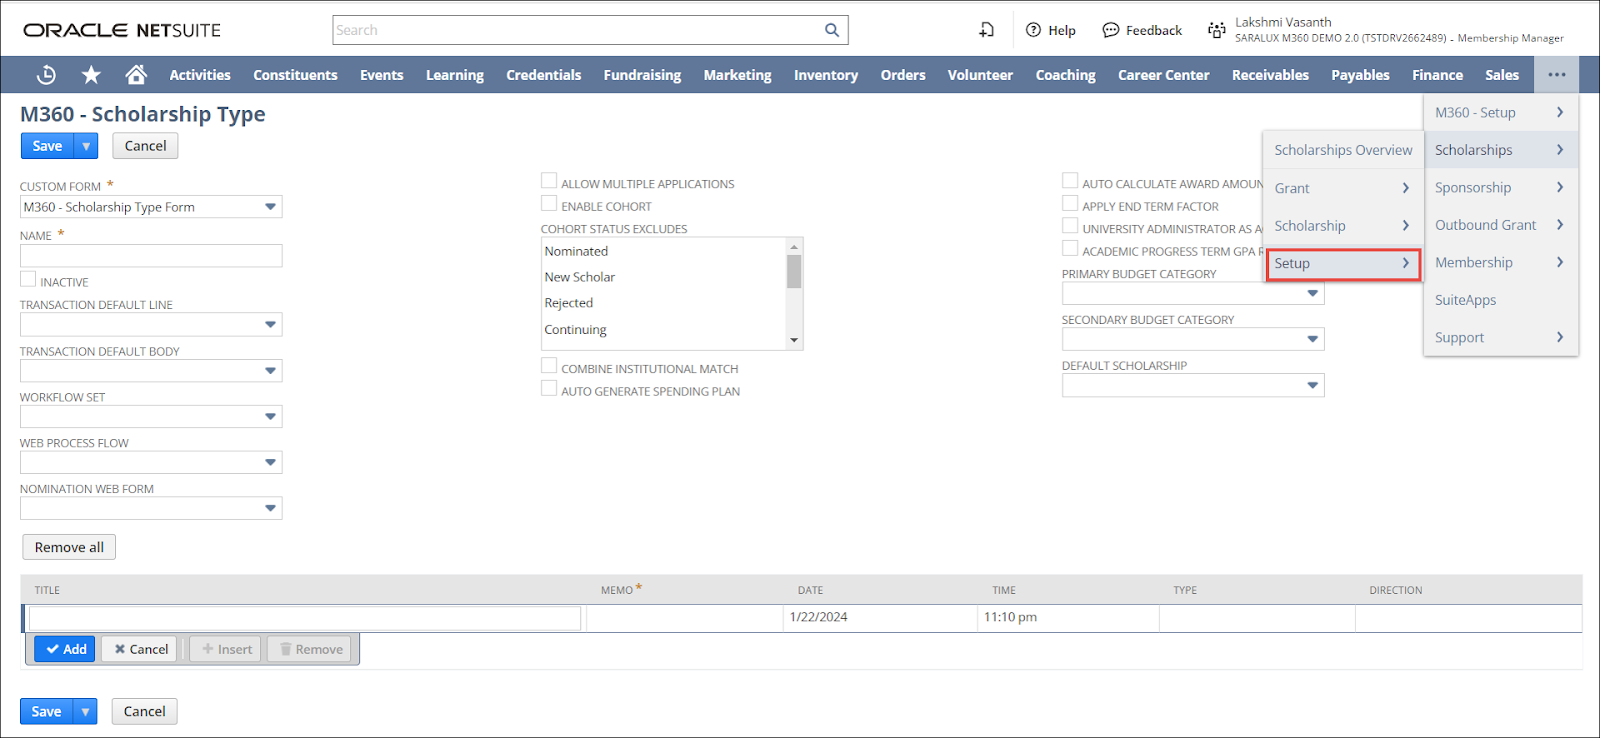Check the Inactive checkbox

pos(28,280)
